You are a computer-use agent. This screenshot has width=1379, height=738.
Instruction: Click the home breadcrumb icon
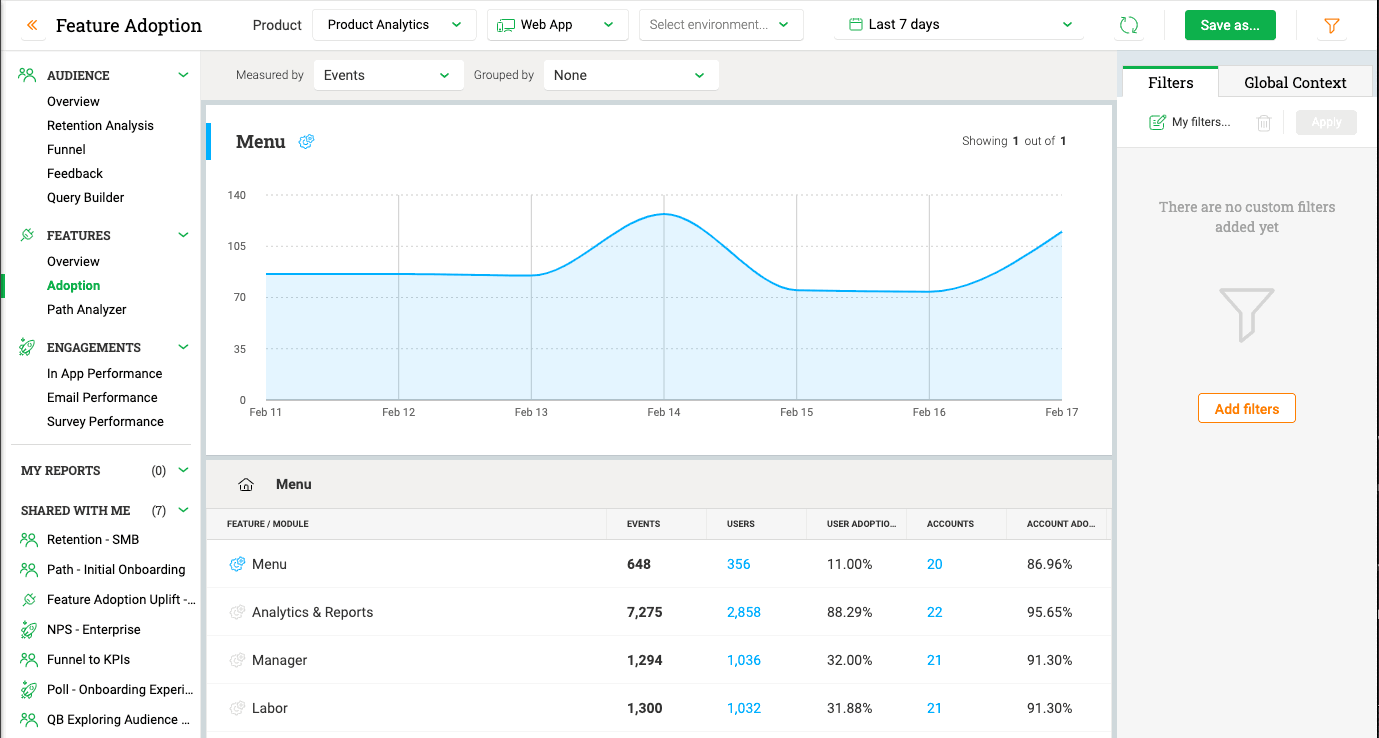point(246,484)
